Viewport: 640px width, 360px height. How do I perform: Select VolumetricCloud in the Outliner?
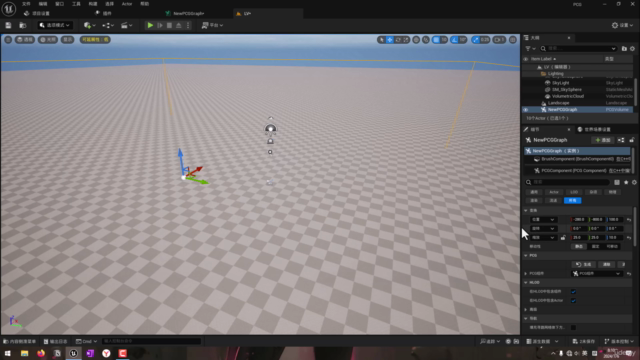pos(568,96)
